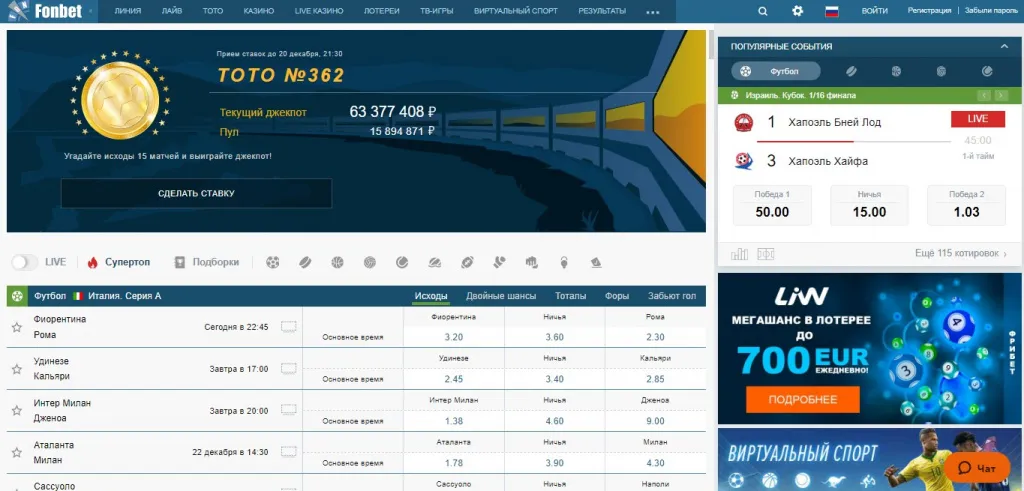Open pitch field view icon in Popular Events
The height and width of the screenshot is (491, 1024).
tap(765, 254)
